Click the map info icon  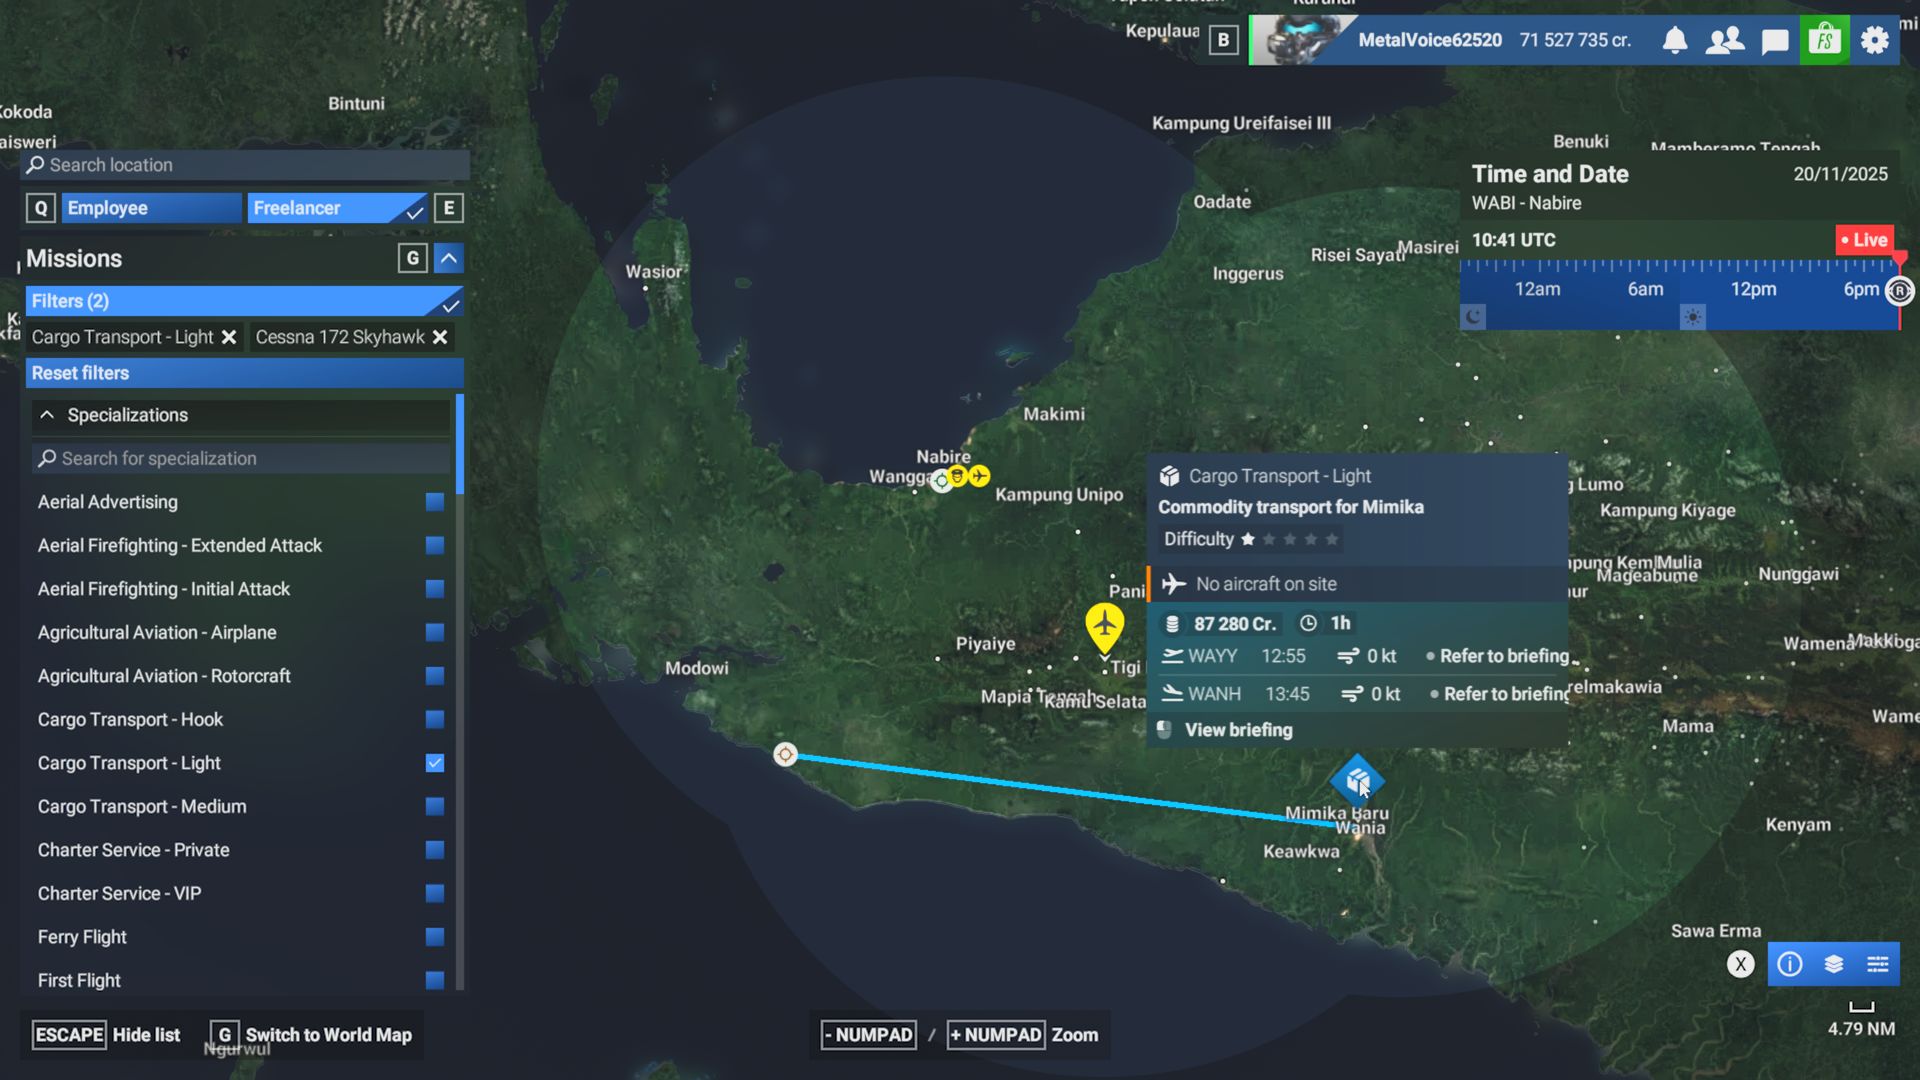pos(1789,964)
